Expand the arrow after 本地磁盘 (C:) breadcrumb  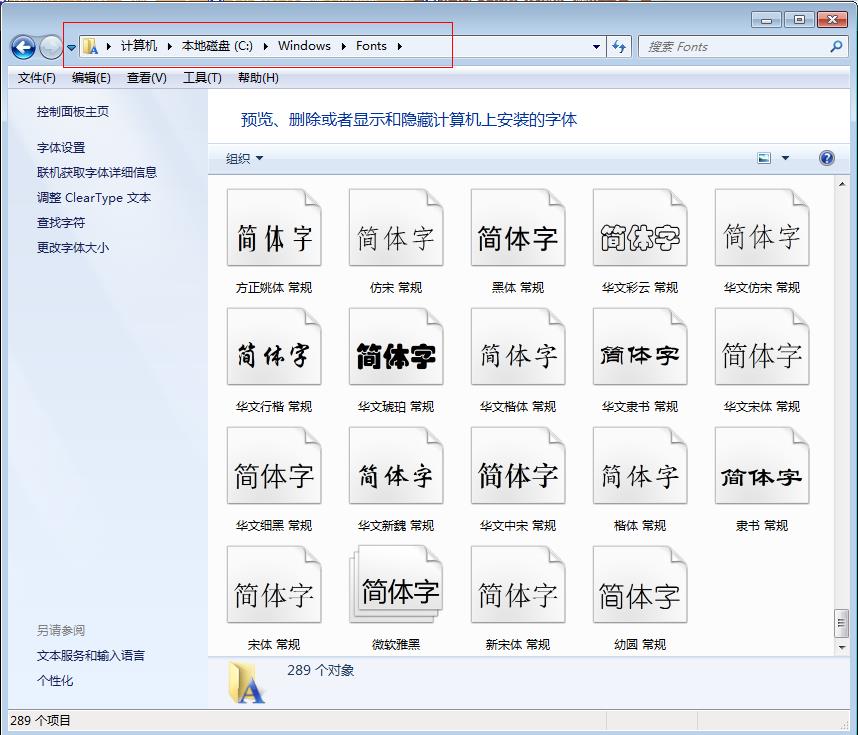point(265,47)
